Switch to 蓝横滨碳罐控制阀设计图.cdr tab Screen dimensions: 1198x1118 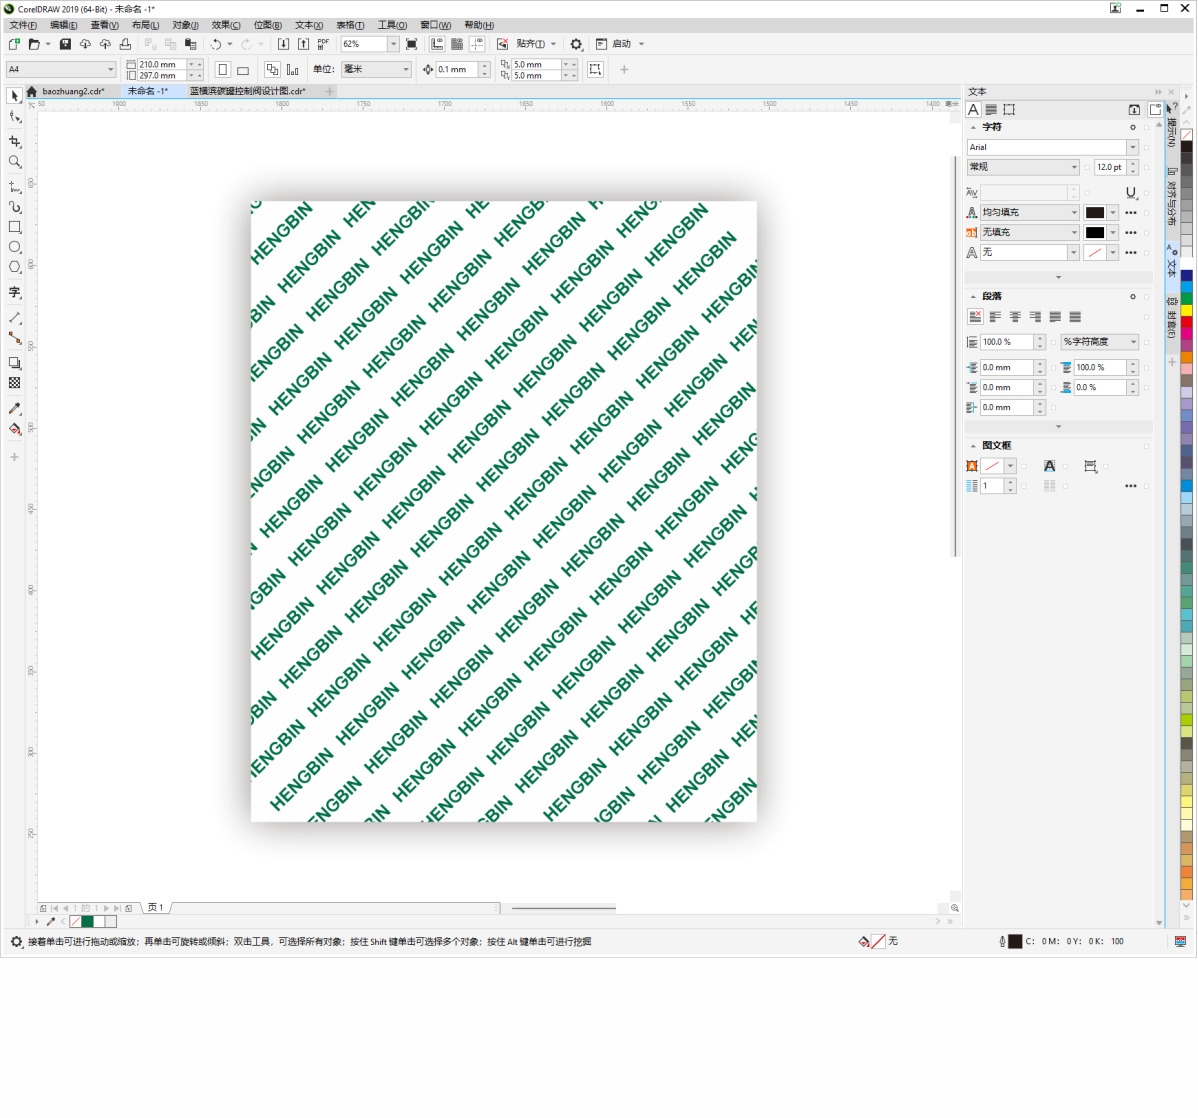[x=248, y=91]
